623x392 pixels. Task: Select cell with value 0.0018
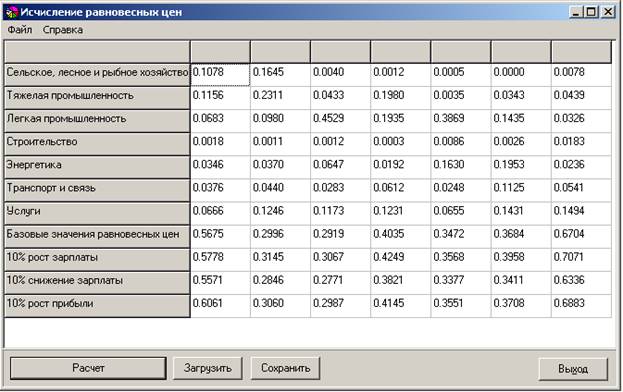click(221, 144)
